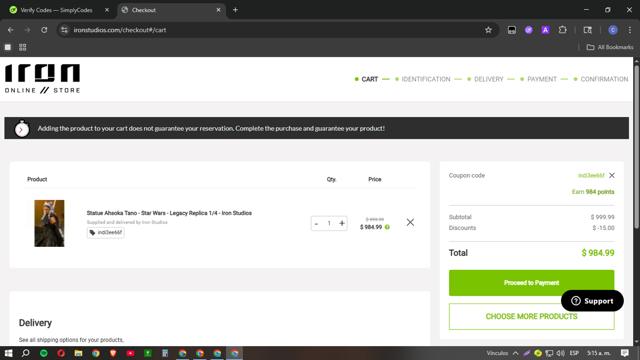The width and height of the screenshot is (640, 360).
Task: Open the purple checkmark extension
Action: 529,30
